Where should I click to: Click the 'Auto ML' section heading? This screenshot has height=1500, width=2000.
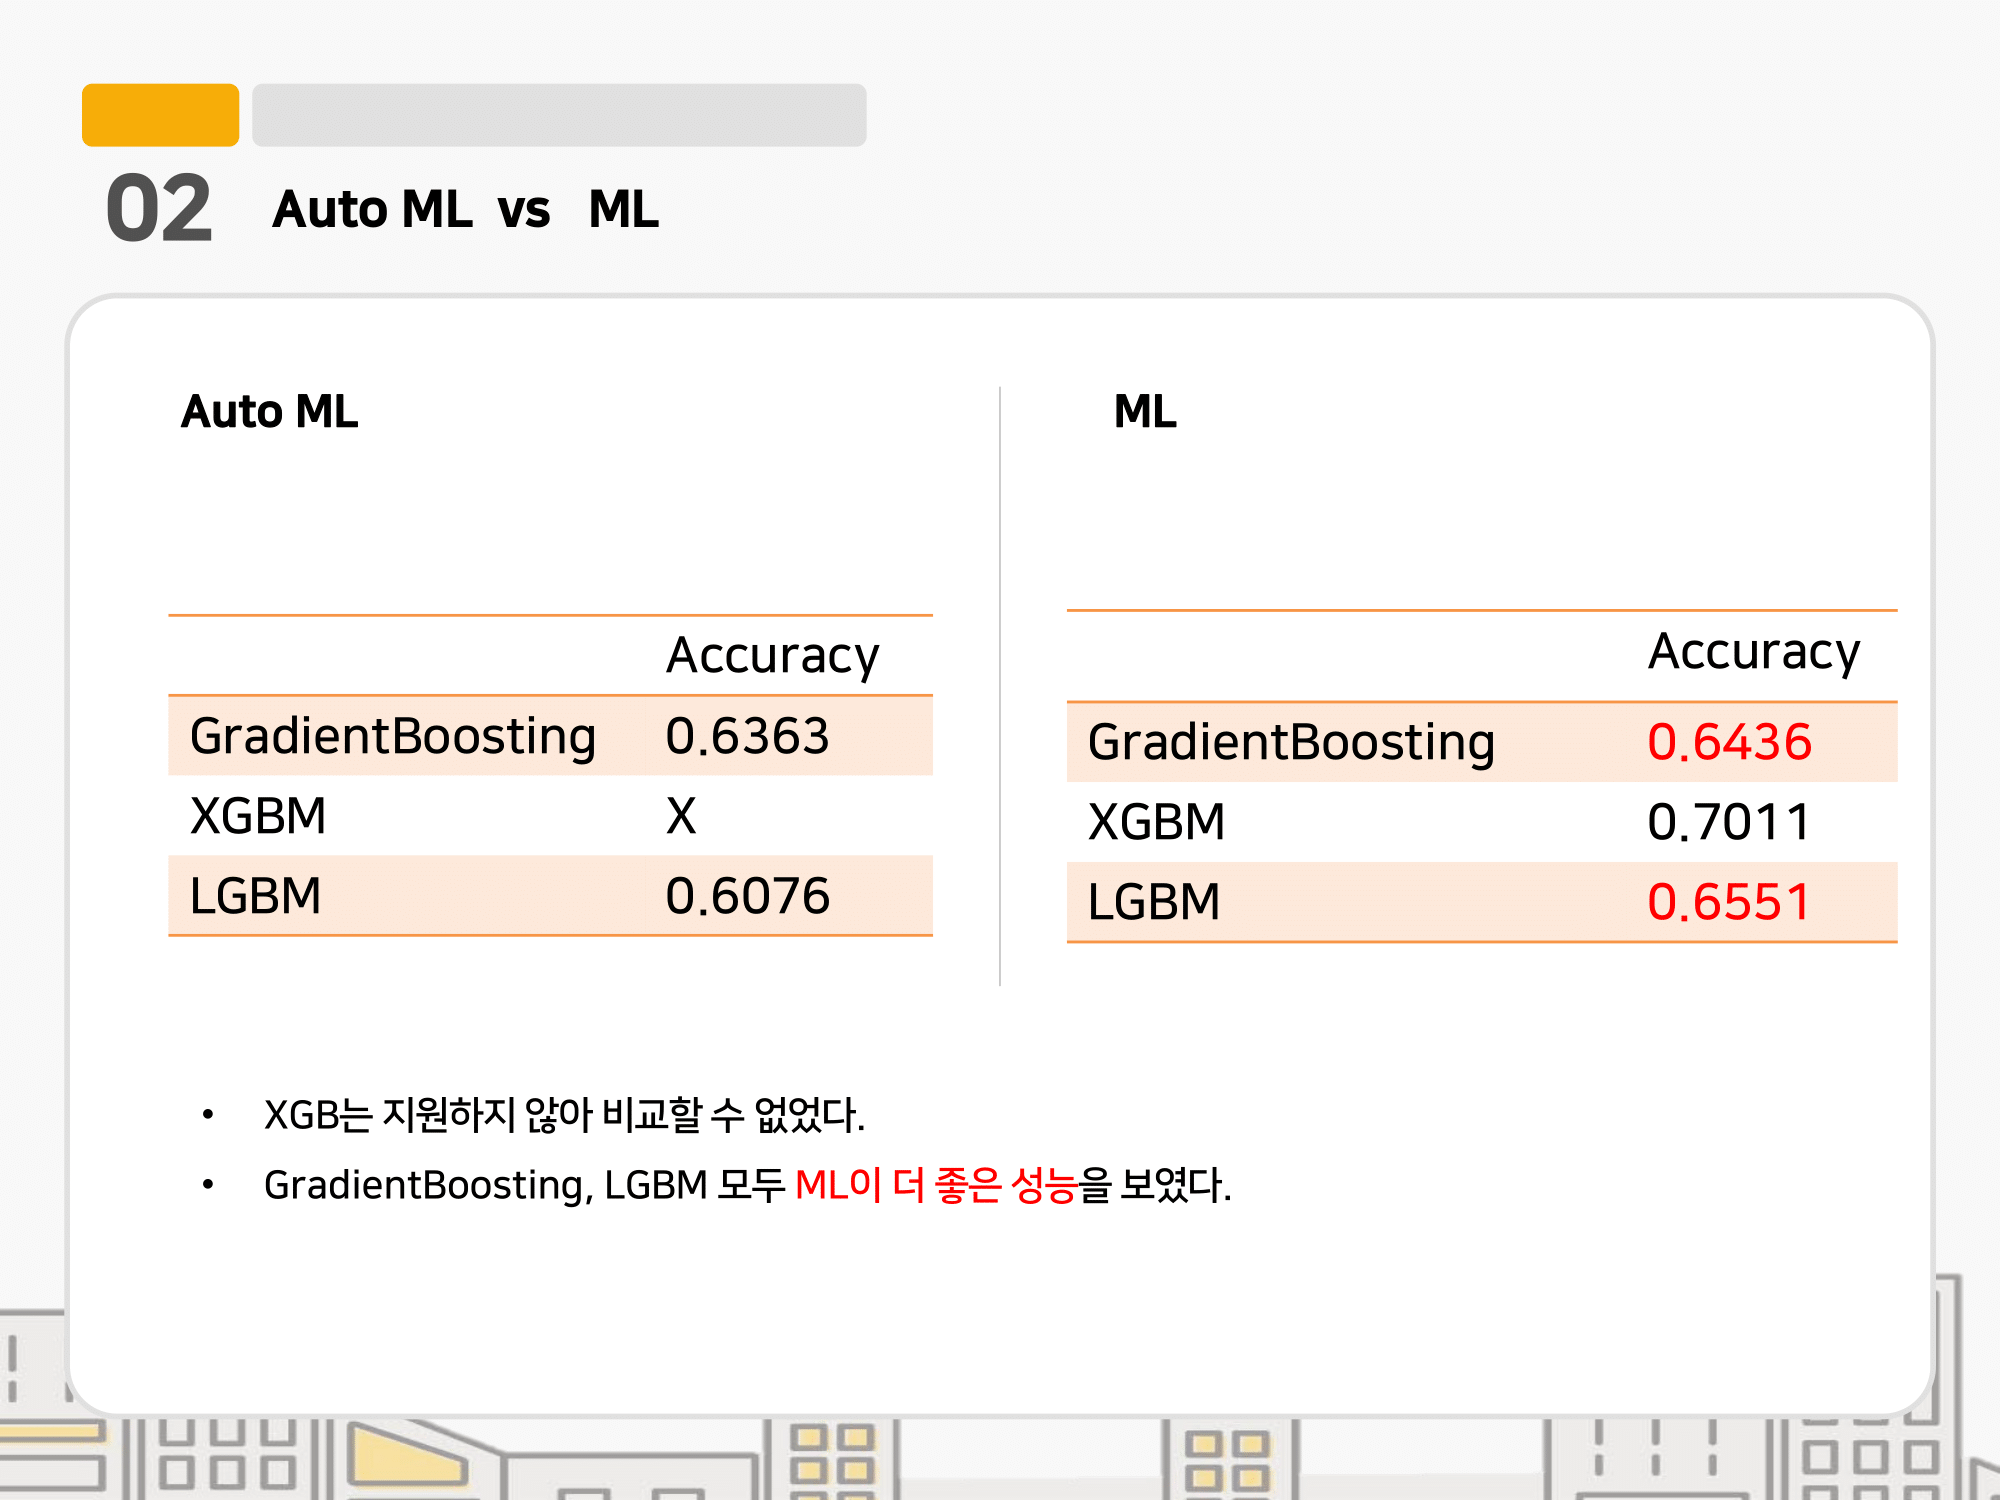[x=269, y=412]
